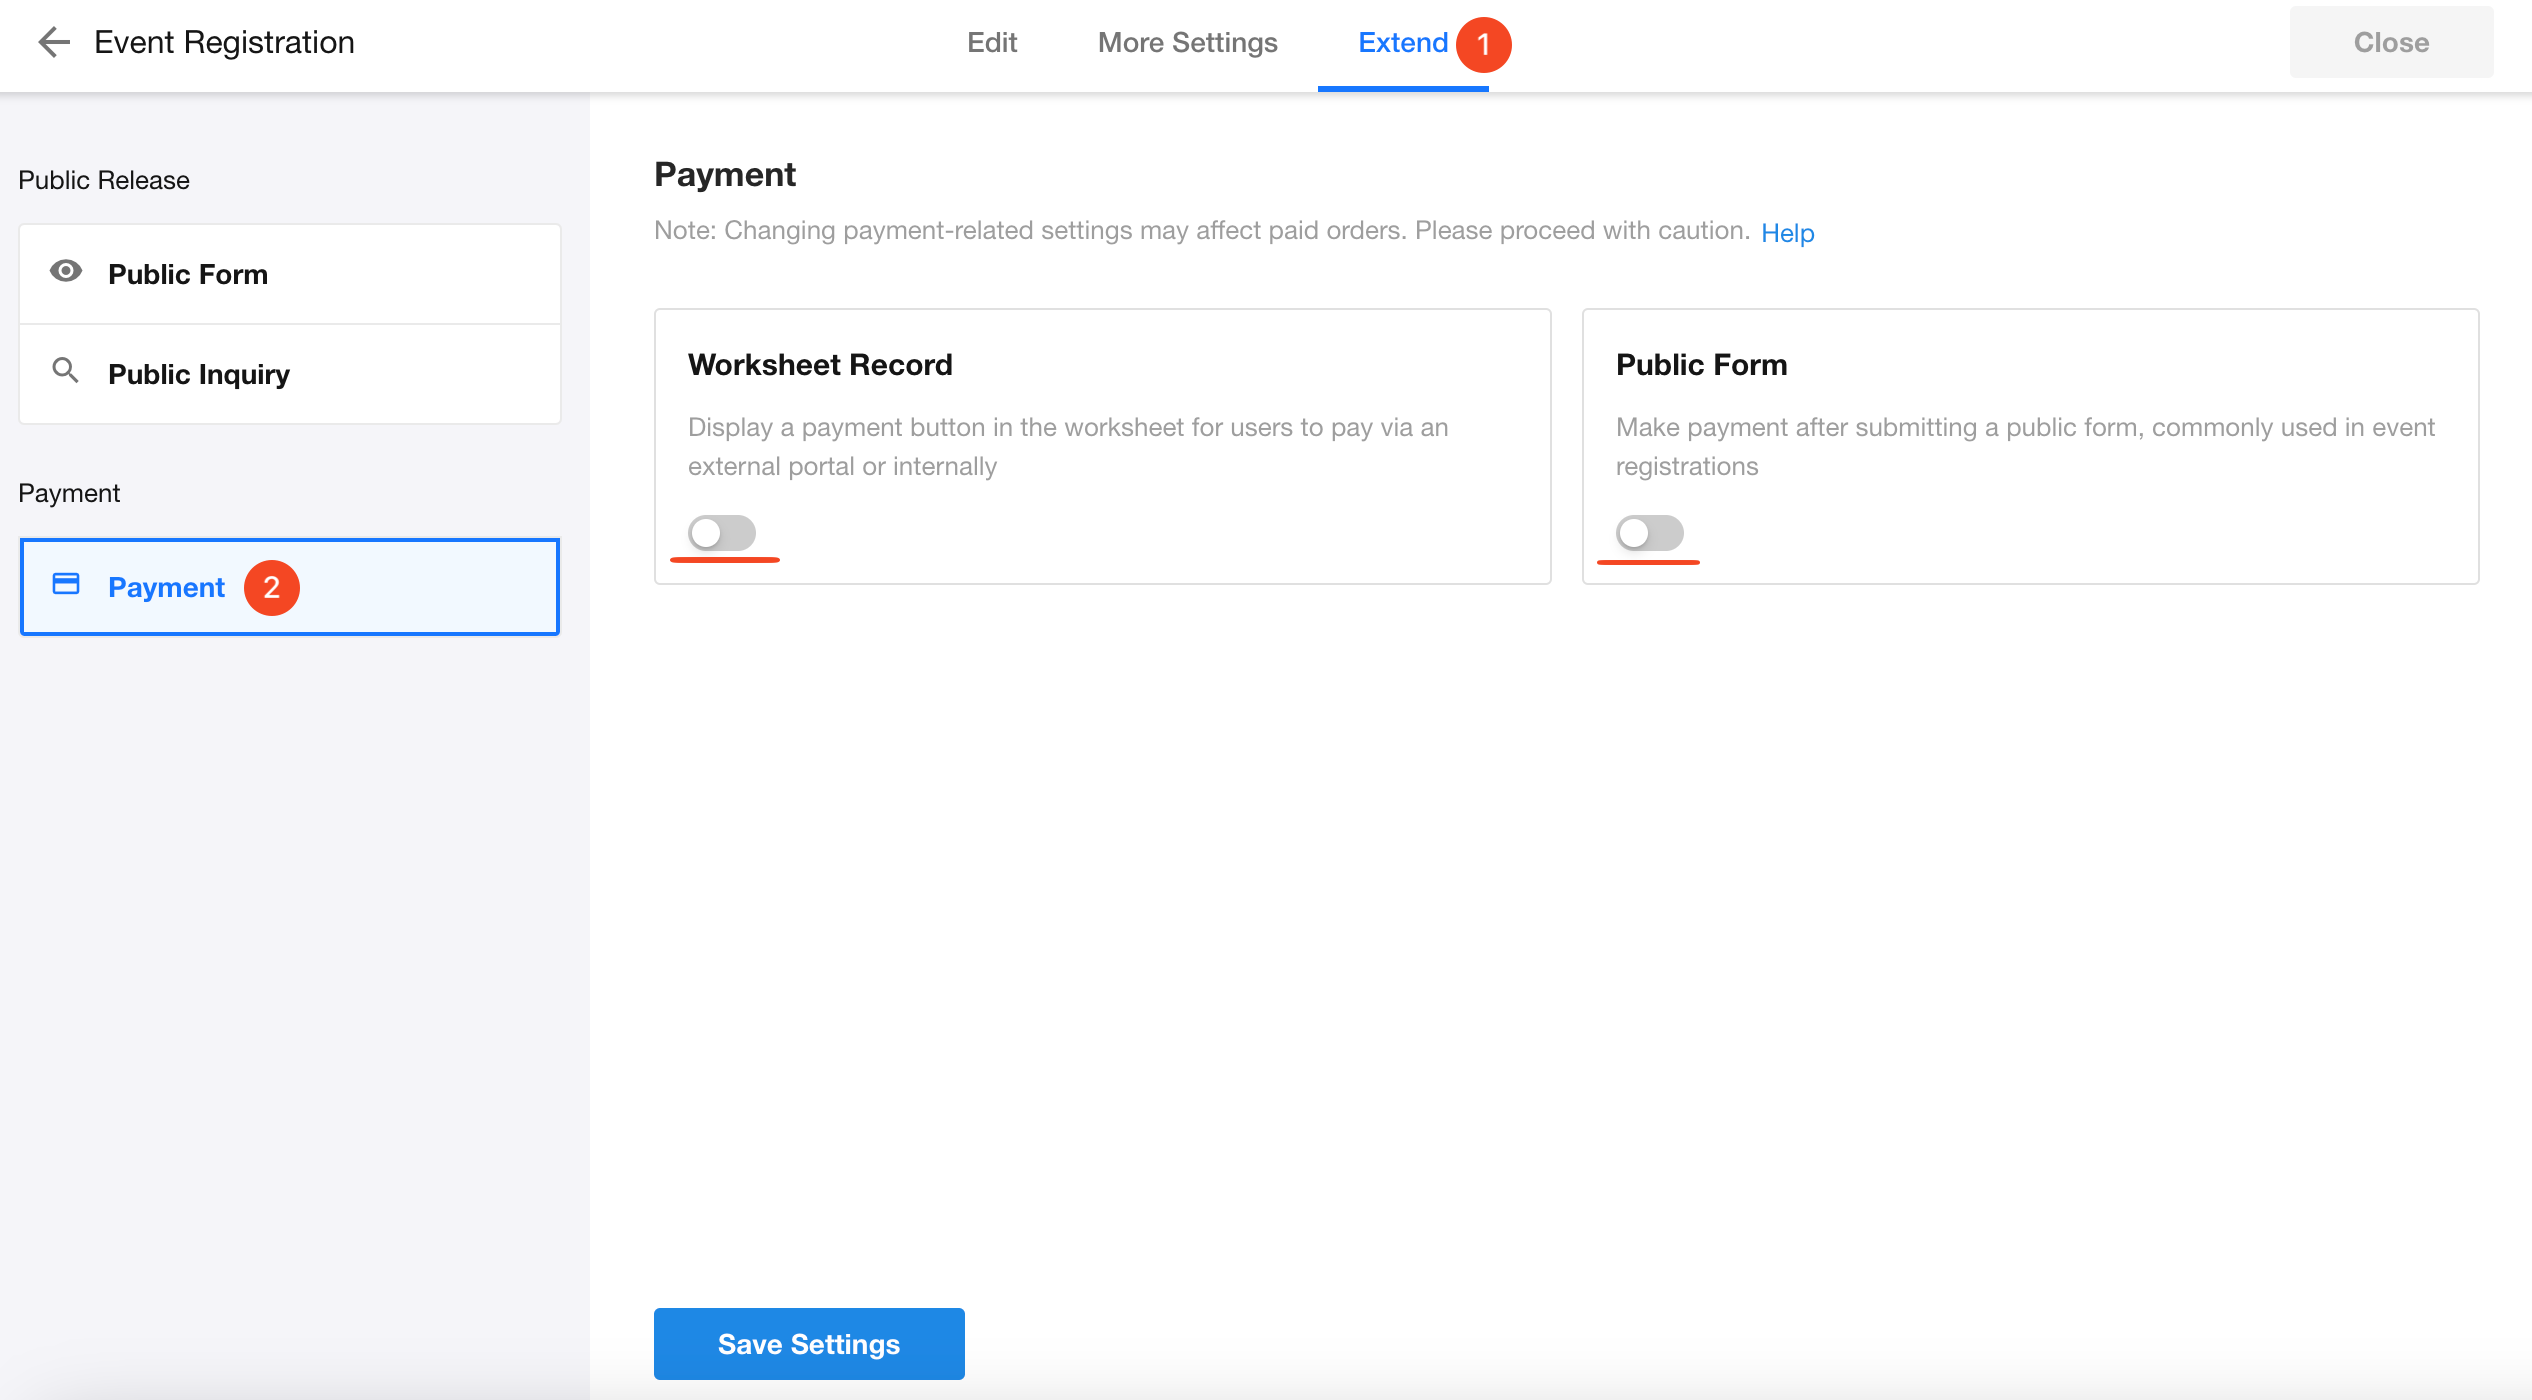Click the Payment section label in sidebar

click(69, 493)
